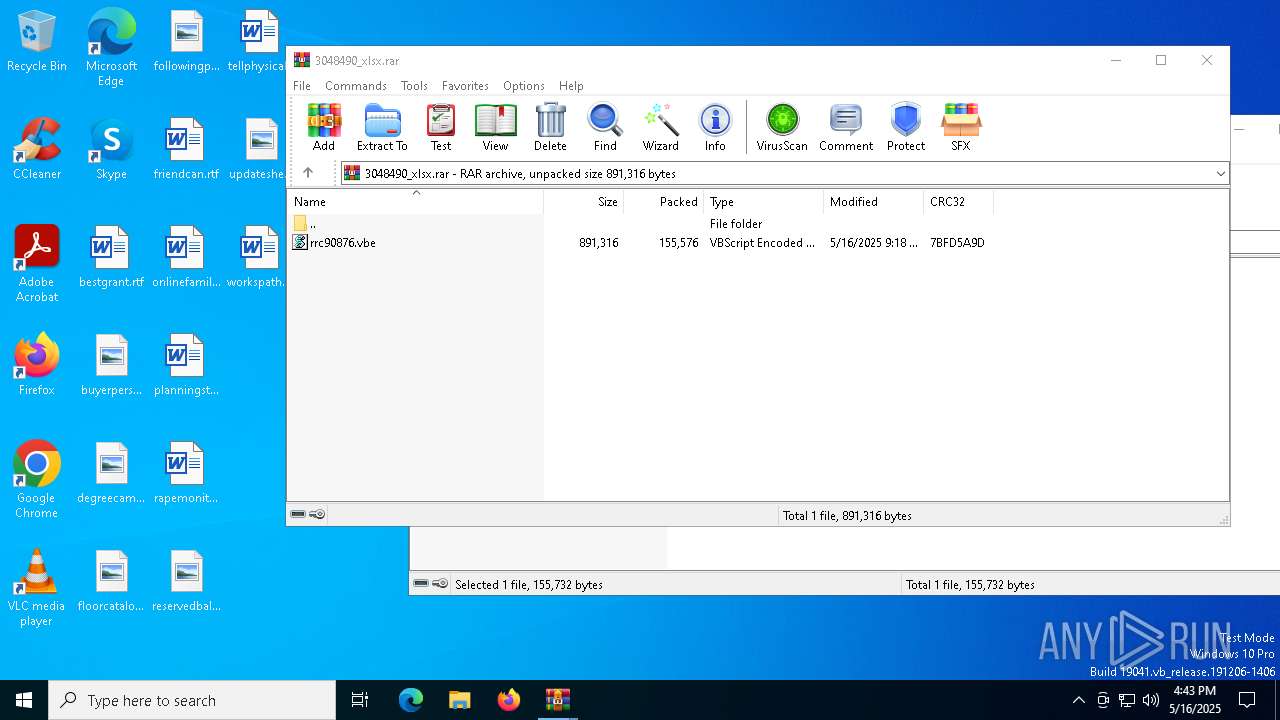
Task: Launch the Wizard tool
Action: coord(660,127)
